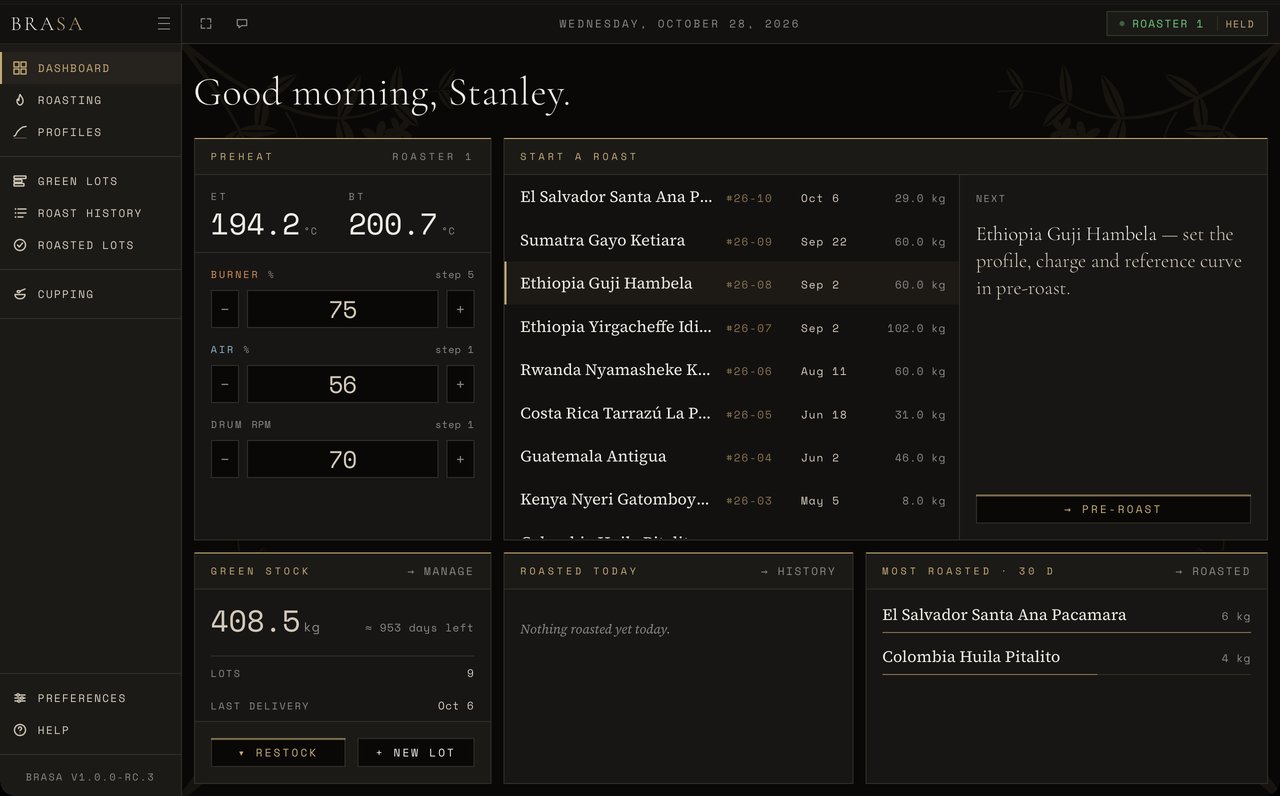The image size is (1280, 796).
Task: Open the comments speech bubble icon
Action: (x=242, y=24)
